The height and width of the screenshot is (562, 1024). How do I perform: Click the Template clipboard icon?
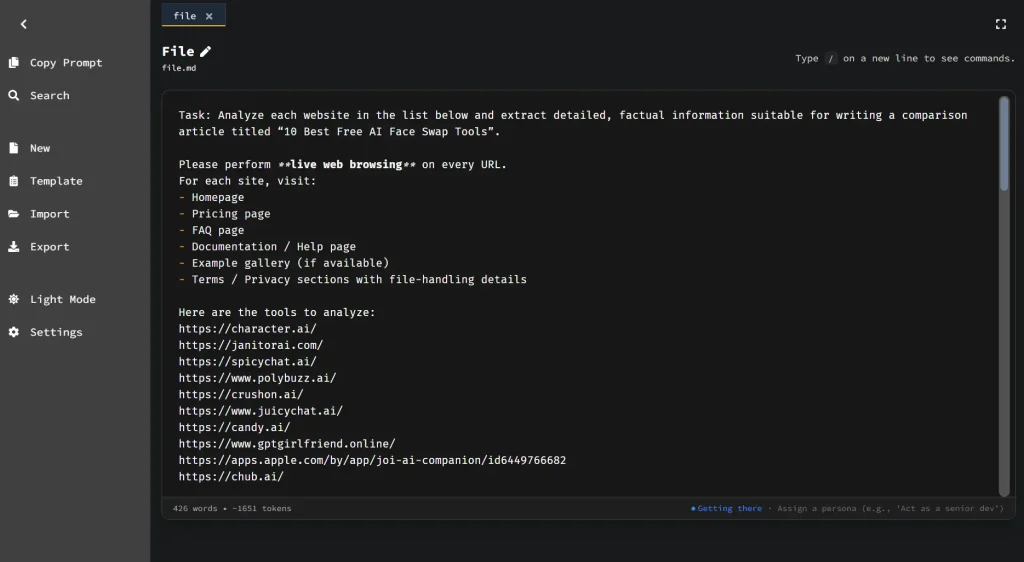click(14, 181)
